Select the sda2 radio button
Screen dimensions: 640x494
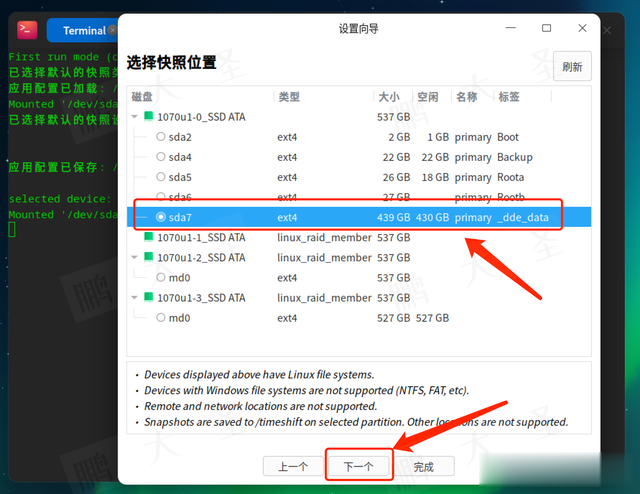click(x=161, y=137)
